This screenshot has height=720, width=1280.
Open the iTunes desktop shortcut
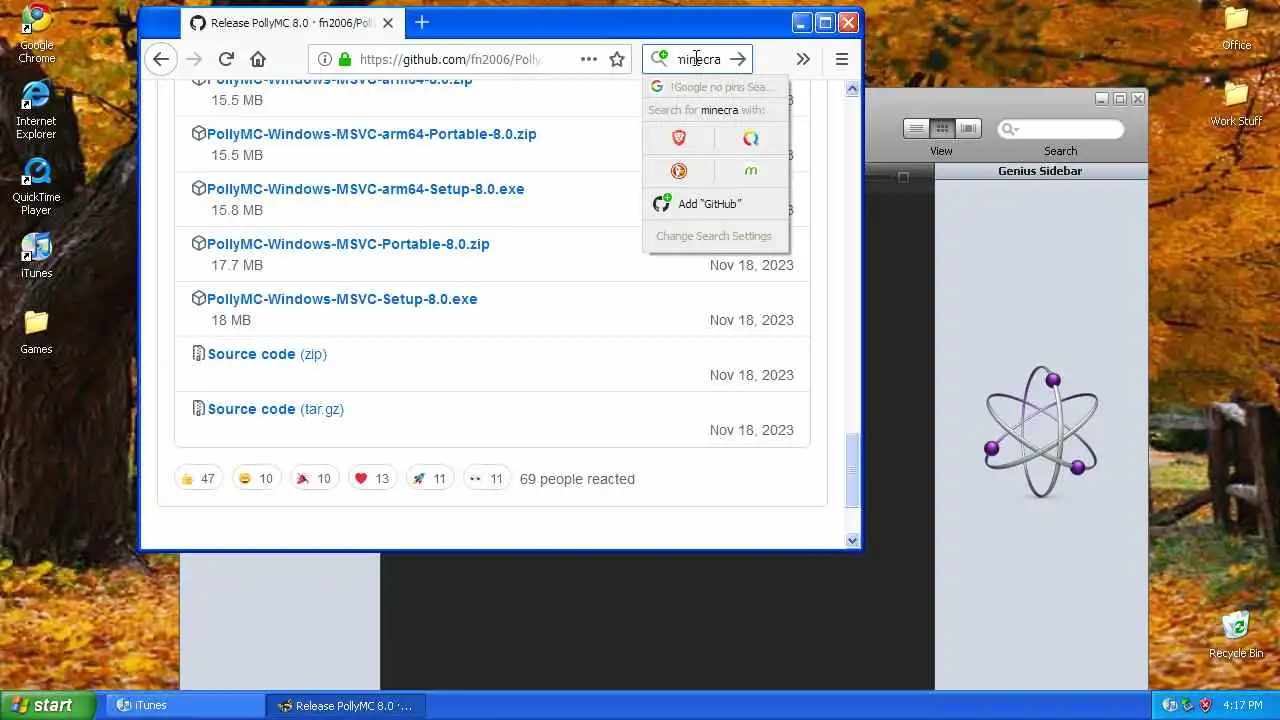36,255
